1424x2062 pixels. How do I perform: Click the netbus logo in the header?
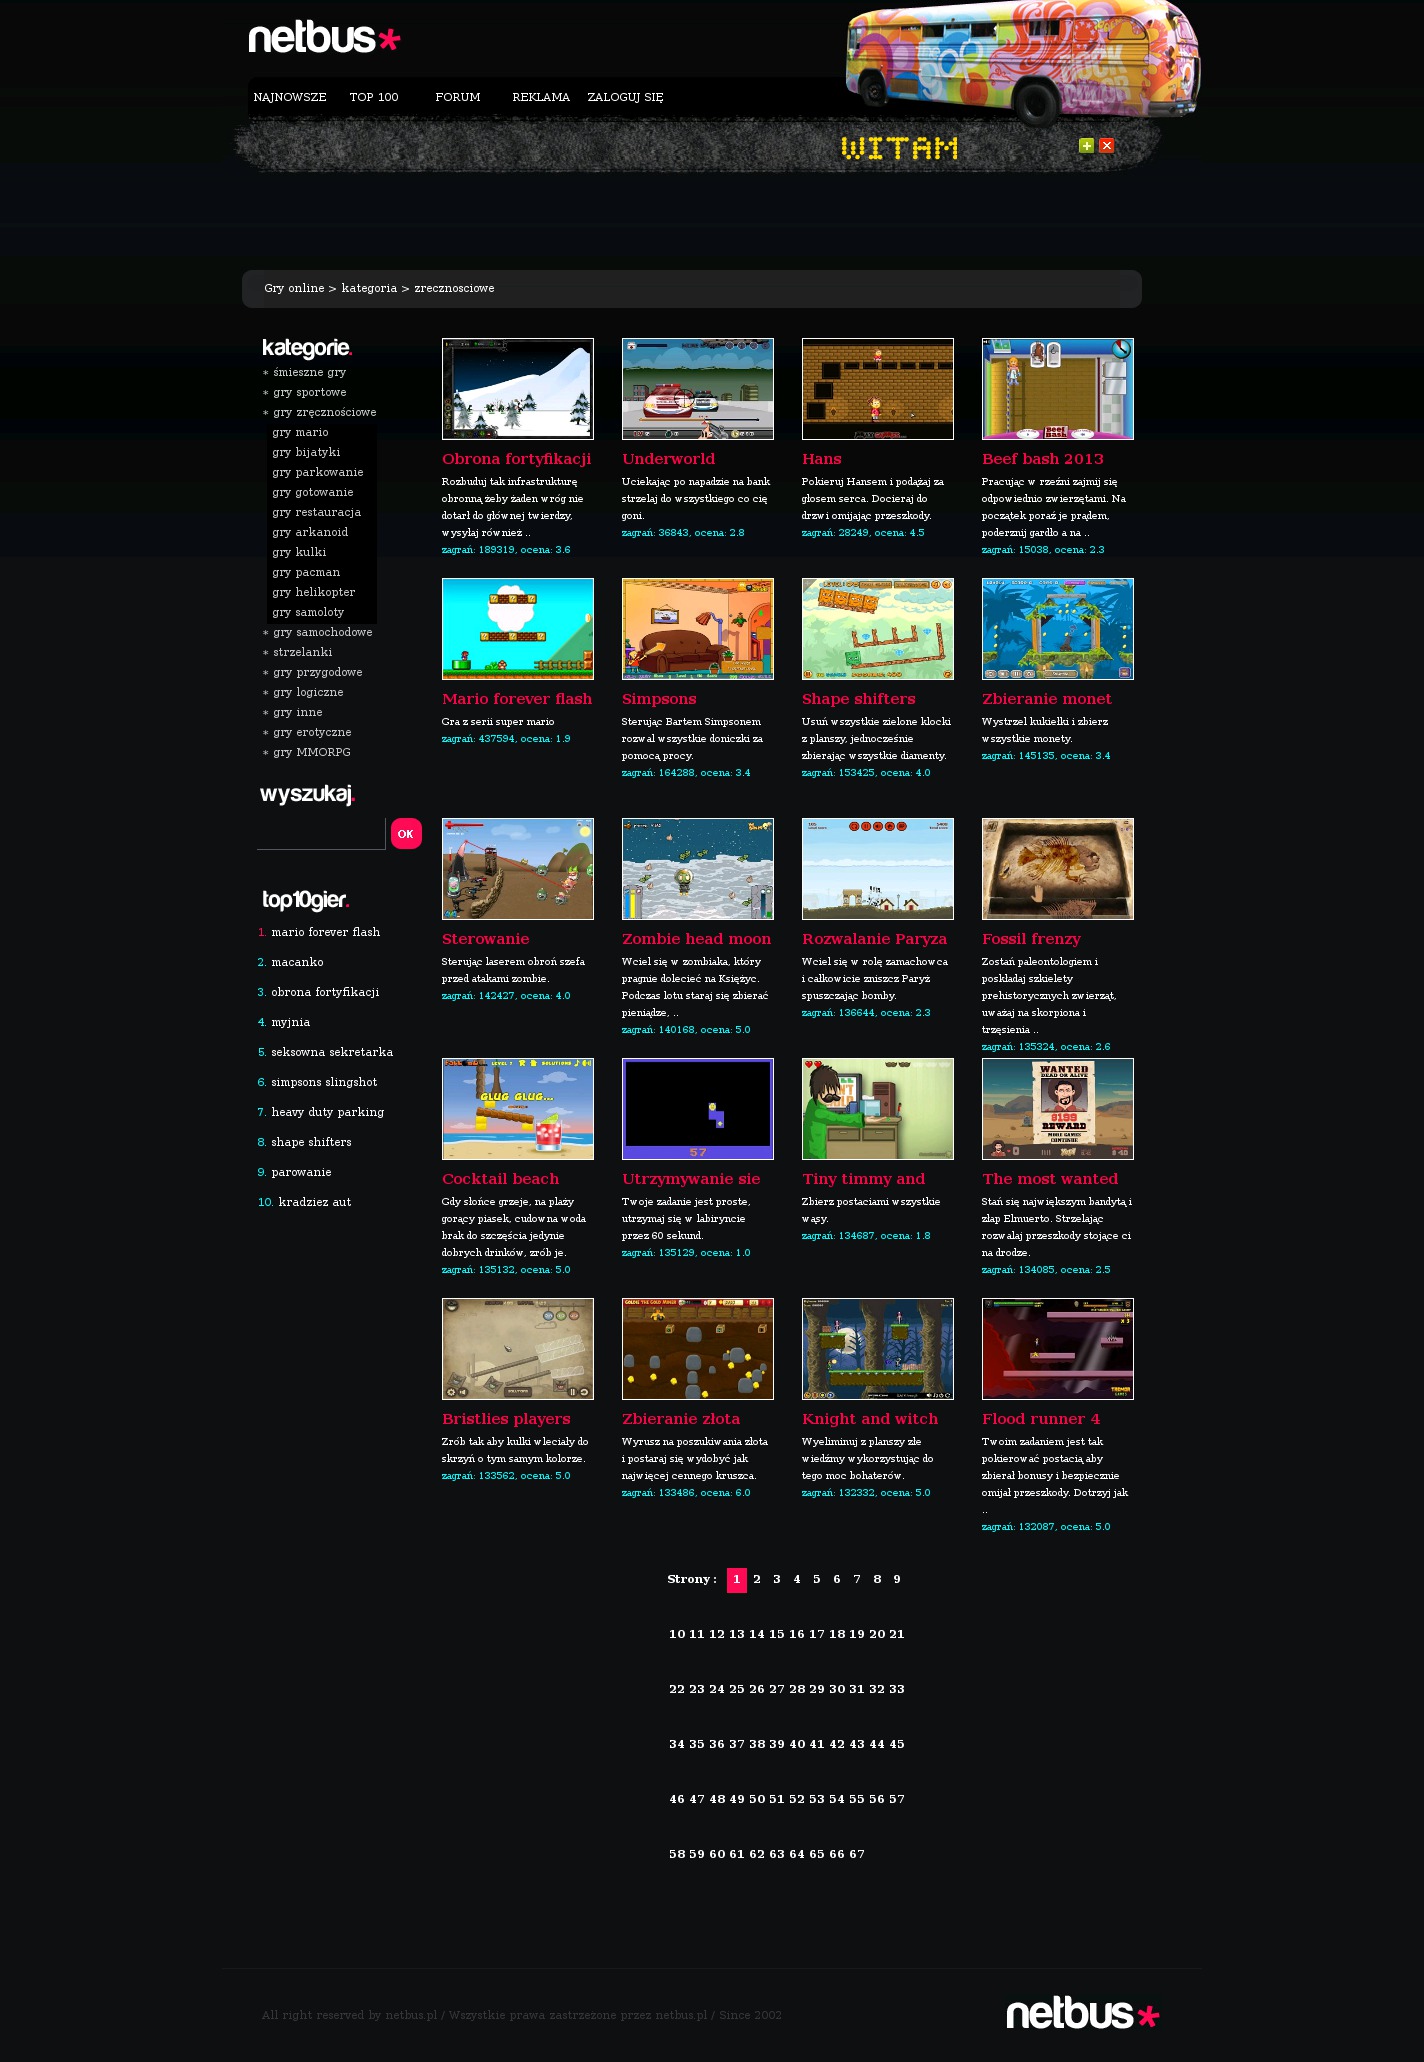323,38
